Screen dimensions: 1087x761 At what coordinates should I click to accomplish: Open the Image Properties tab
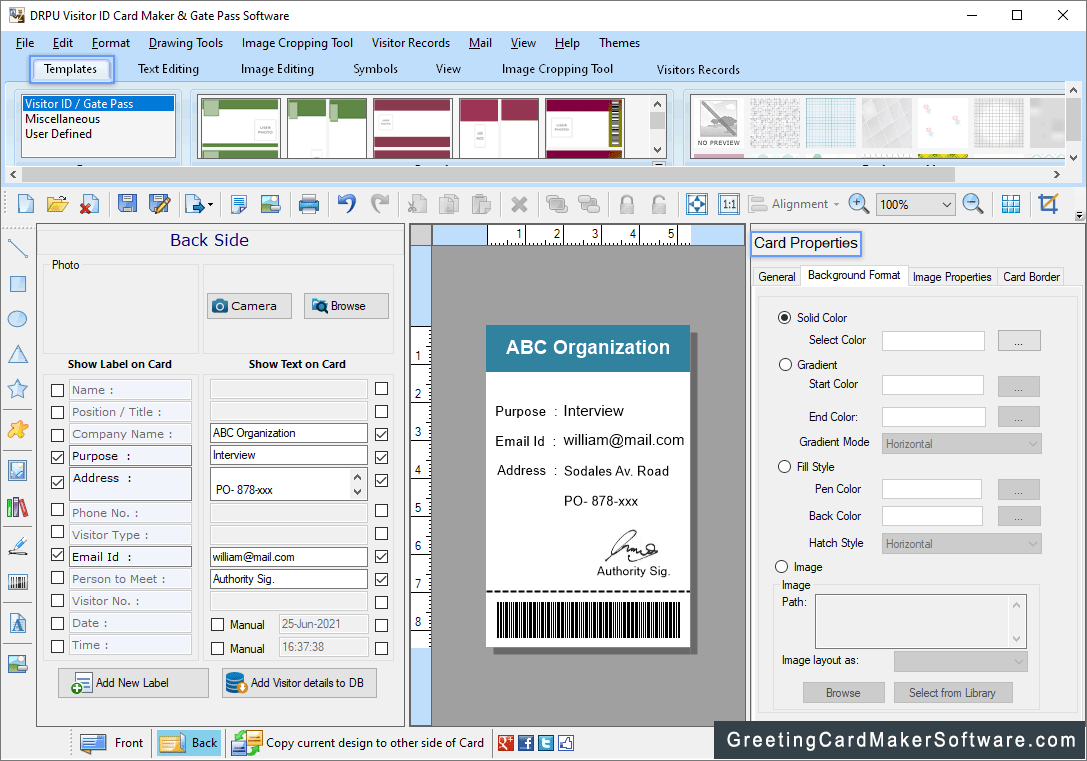click(x=952, y=277)
